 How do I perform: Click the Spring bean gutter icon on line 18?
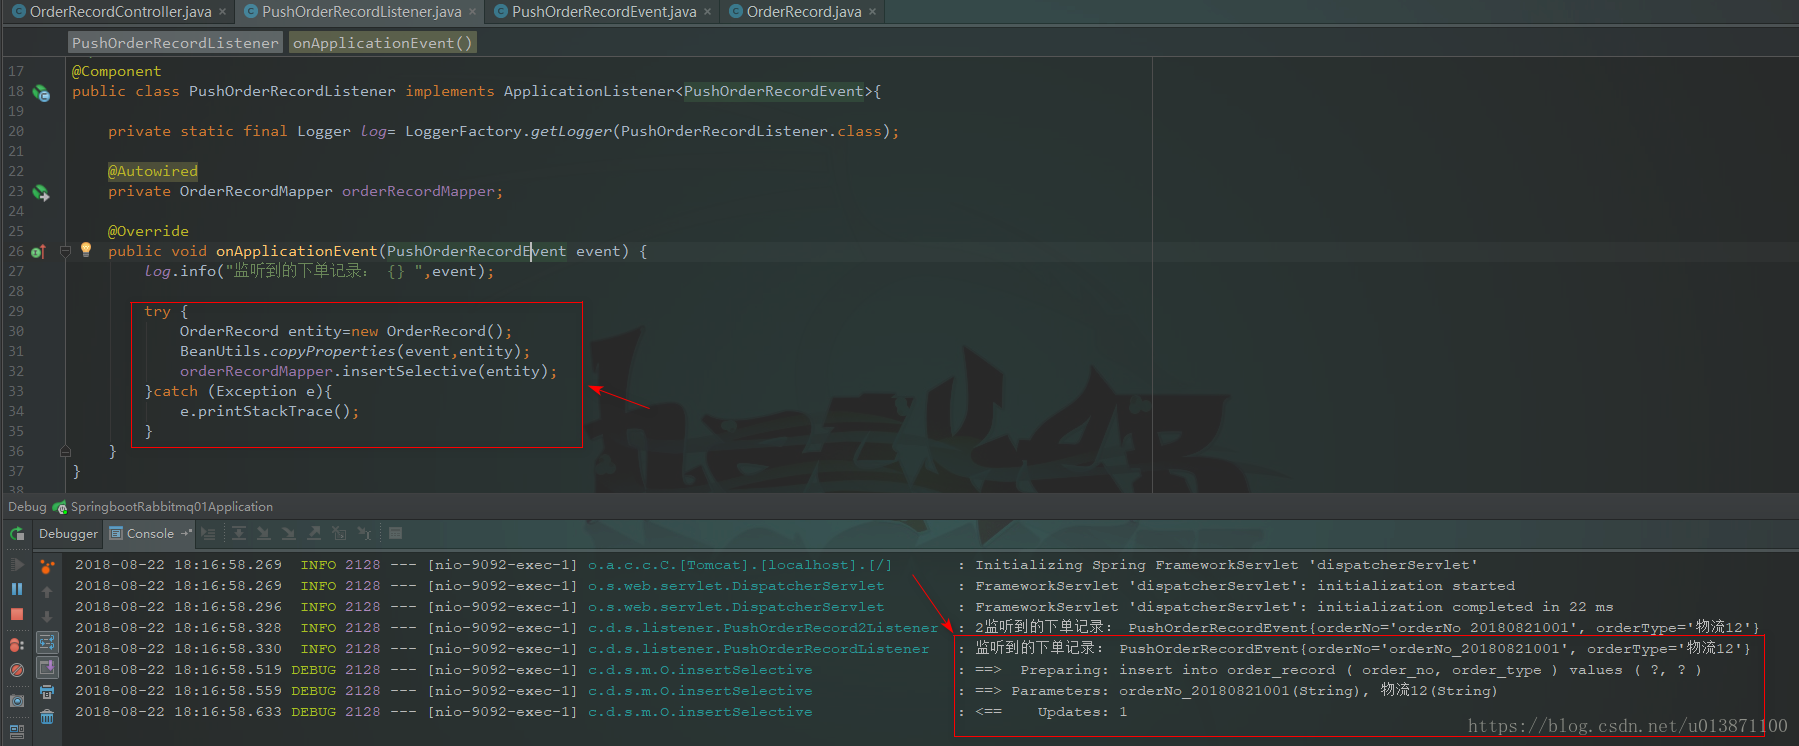tap(41, 93)
